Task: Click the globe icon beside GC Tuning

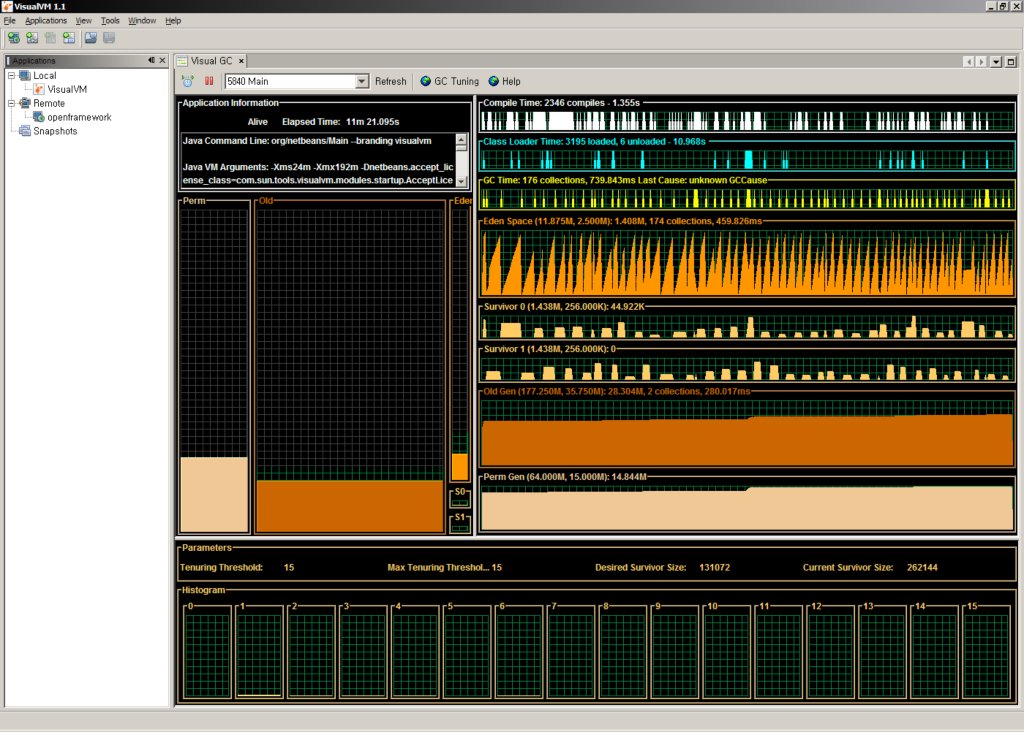Action: [x=426, y=81]
